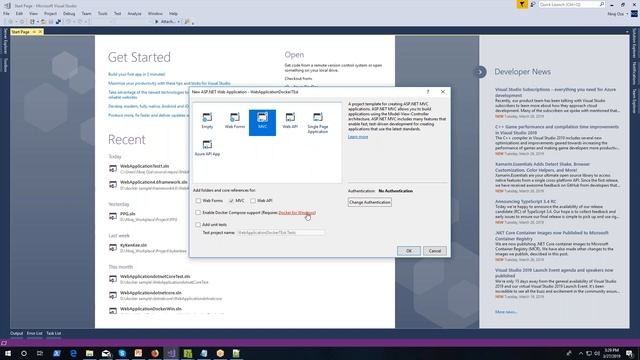640x360 pixels.
Task: Open recent solution WebApplicationdotnetcore.sln
Action: coord(151,293)
